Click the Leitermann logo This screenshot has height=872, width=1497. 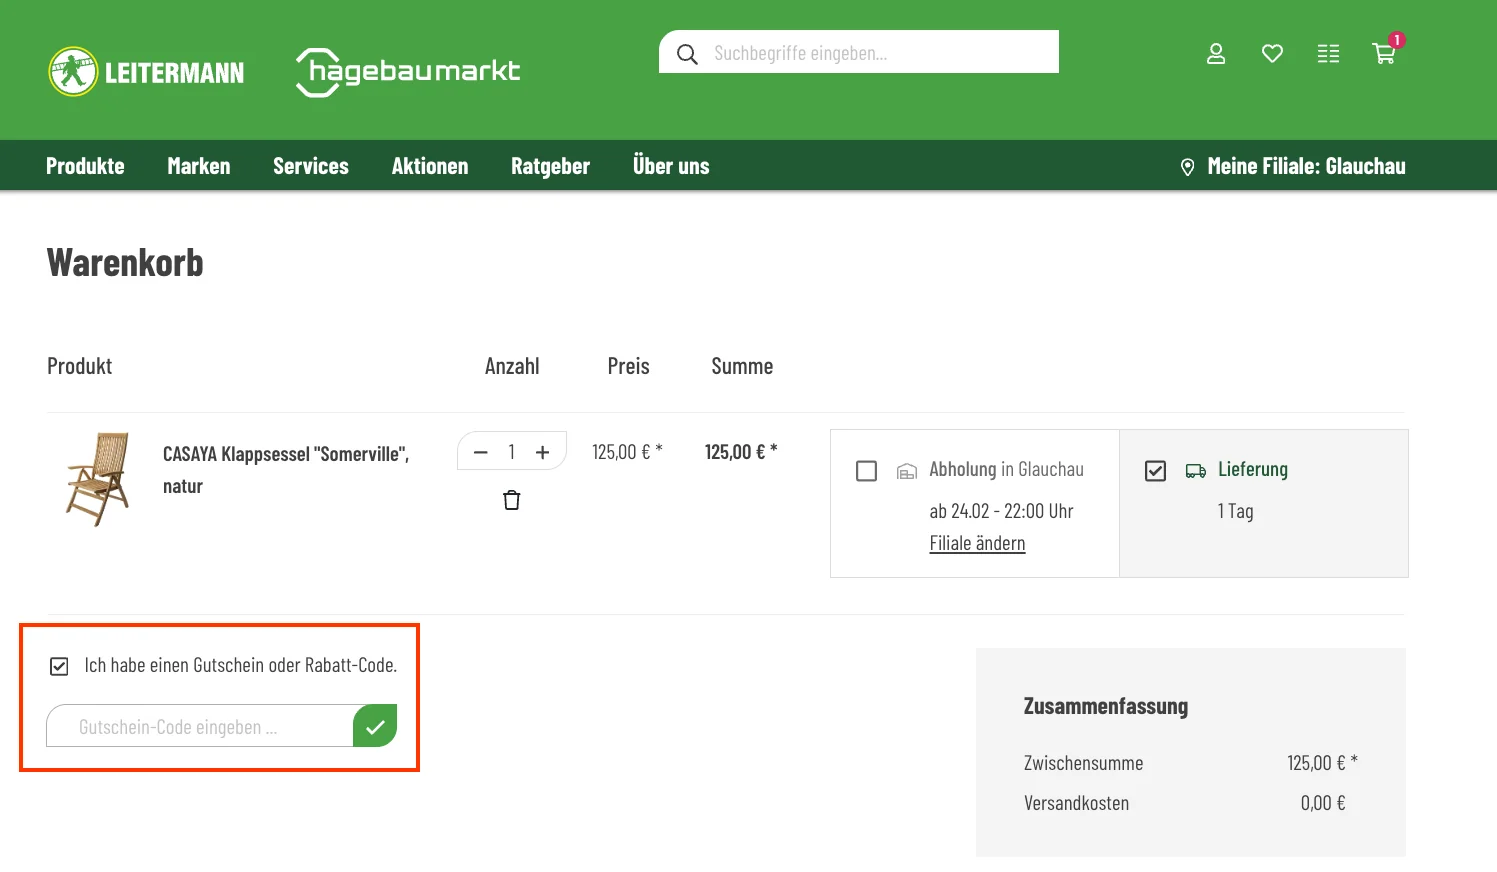pyautogui.click(x=145, y=70)
